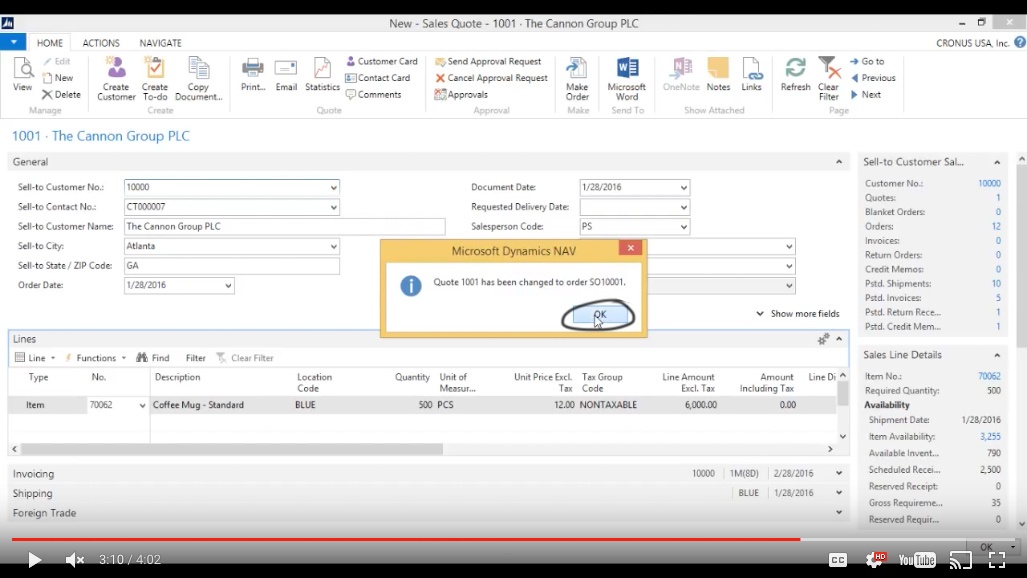The height and width of the screenshot is (578, 1027).
Task: Print the sales quote
Action: [253, 74]
